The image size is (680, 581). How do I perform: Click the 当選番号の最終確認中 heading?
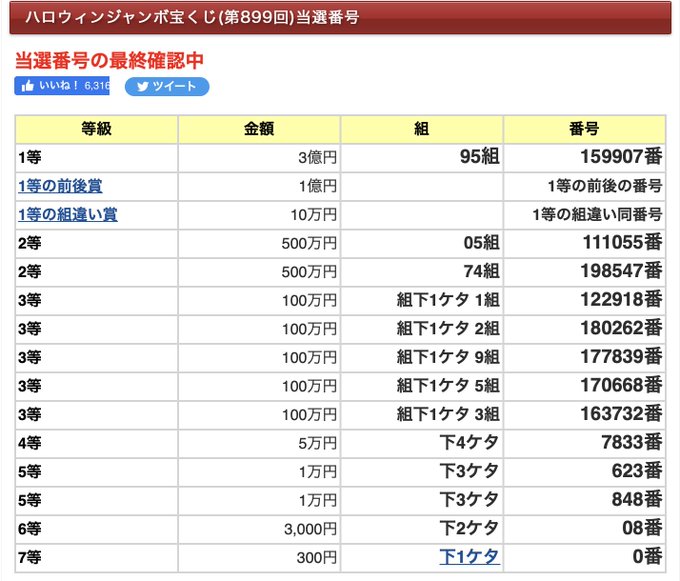pos(109,60)
